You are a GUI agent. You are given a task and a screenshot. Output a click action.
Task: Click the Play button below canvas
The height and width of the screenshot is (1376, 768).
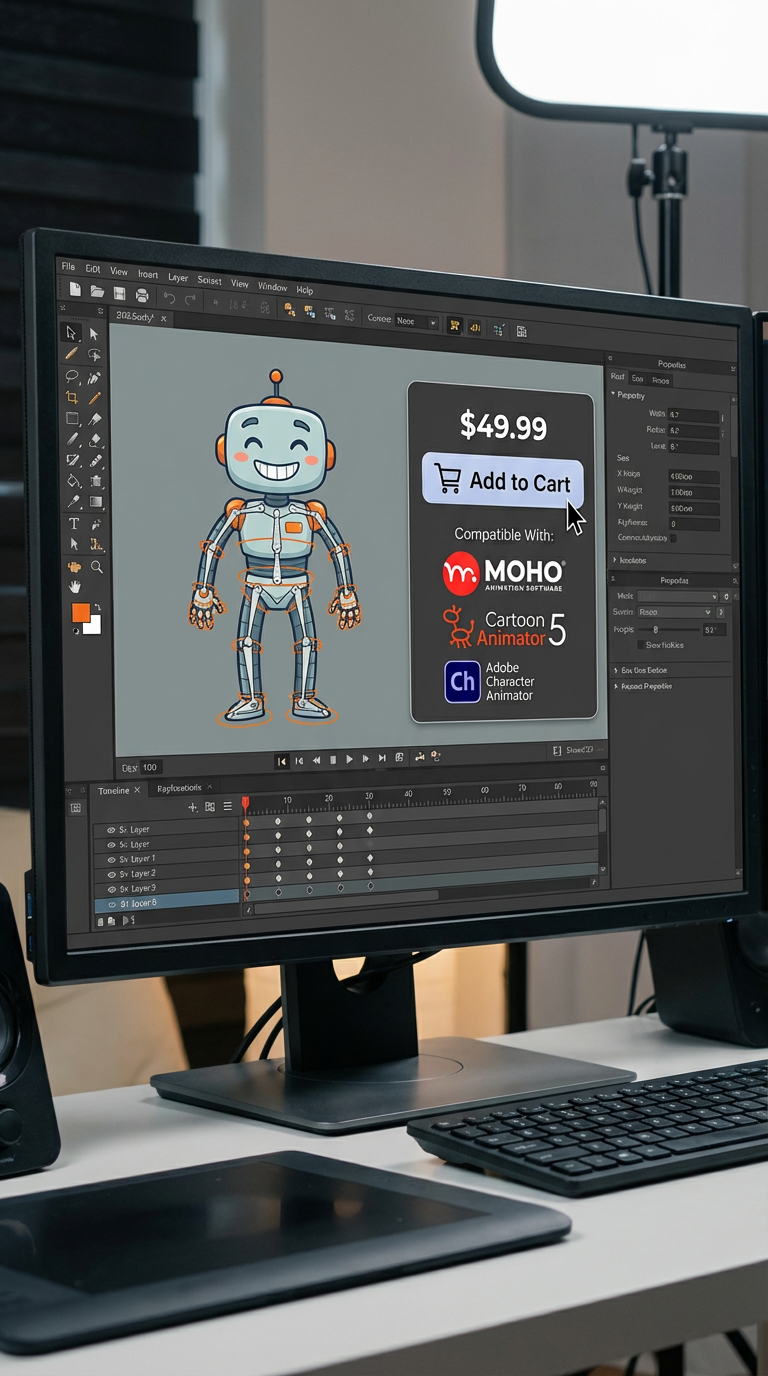(349, 760)
